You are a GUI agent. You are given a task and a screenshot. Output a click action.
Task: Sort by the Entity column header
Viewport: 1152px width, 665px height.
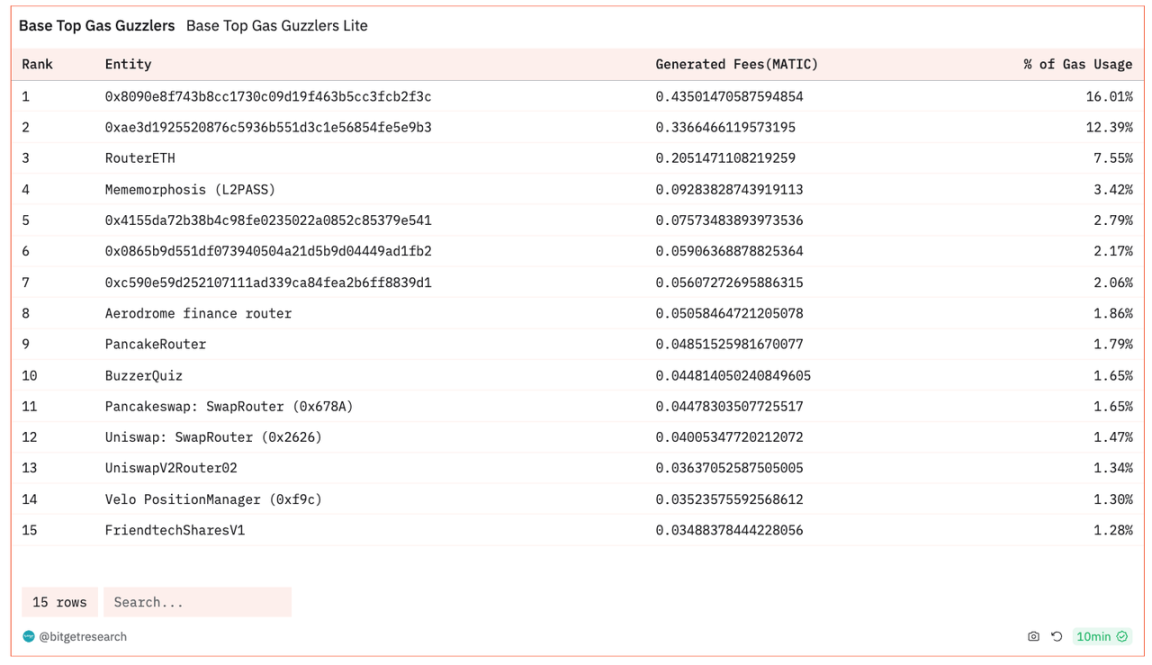128,64
